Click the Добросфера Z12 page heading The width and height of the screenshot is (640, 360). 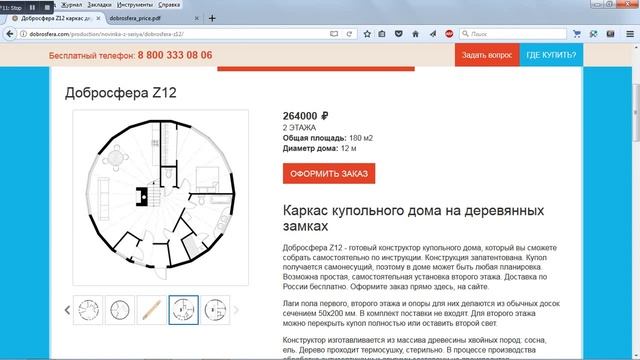click(121, 93)
